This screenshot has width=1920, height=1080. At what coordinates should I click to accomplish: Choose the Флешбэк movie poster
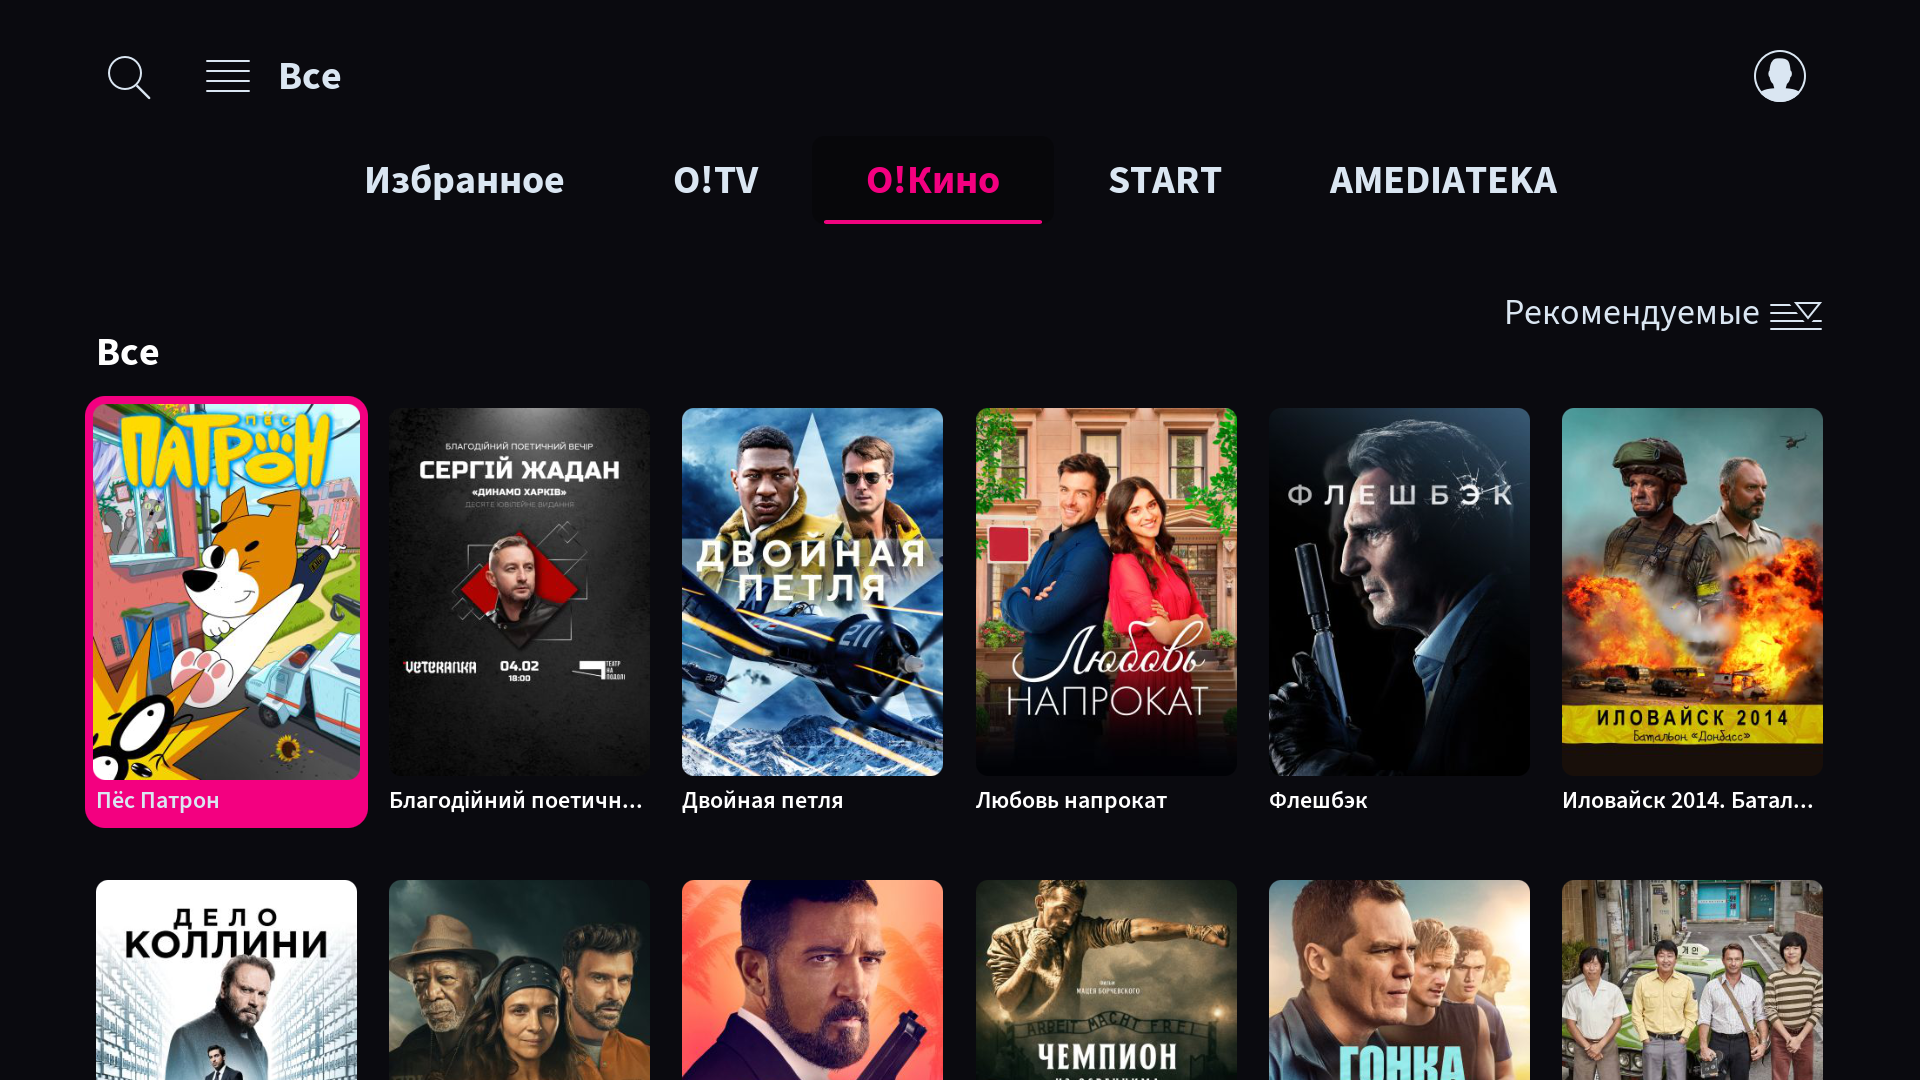tap(1399, 592)
